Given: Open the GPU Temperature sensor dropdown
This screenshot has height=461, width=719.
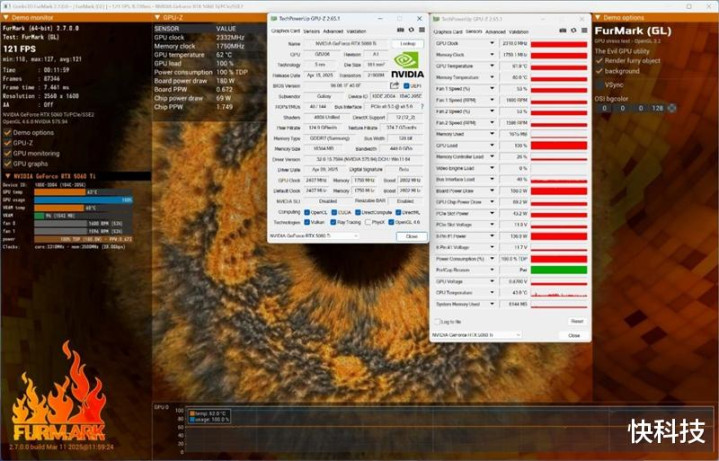Looking at the screenshot, I should click(492, 66).
